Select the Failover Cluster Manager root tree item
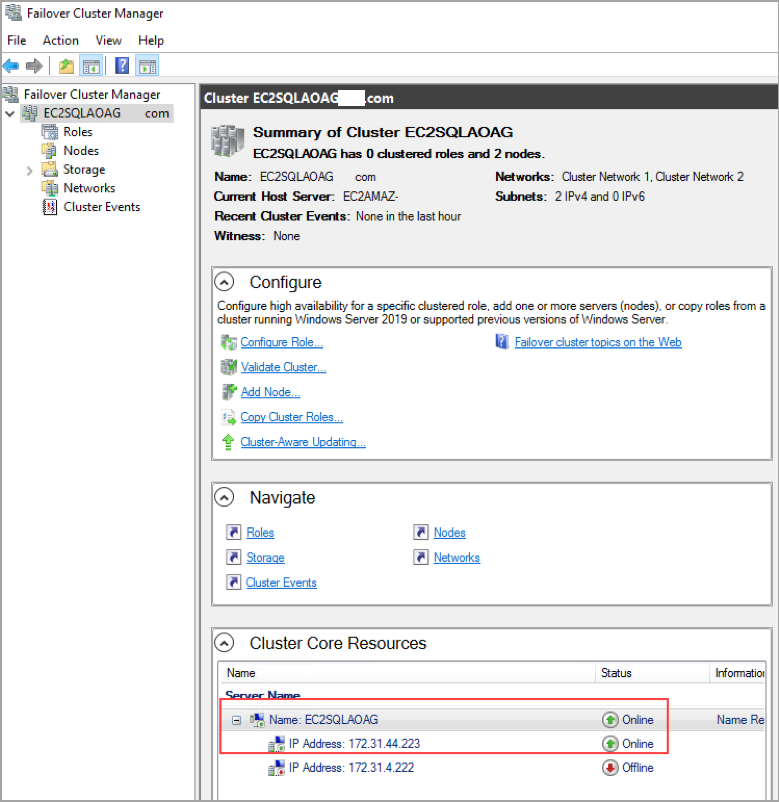This screenshot has width=779, height=802. (92, 95)
